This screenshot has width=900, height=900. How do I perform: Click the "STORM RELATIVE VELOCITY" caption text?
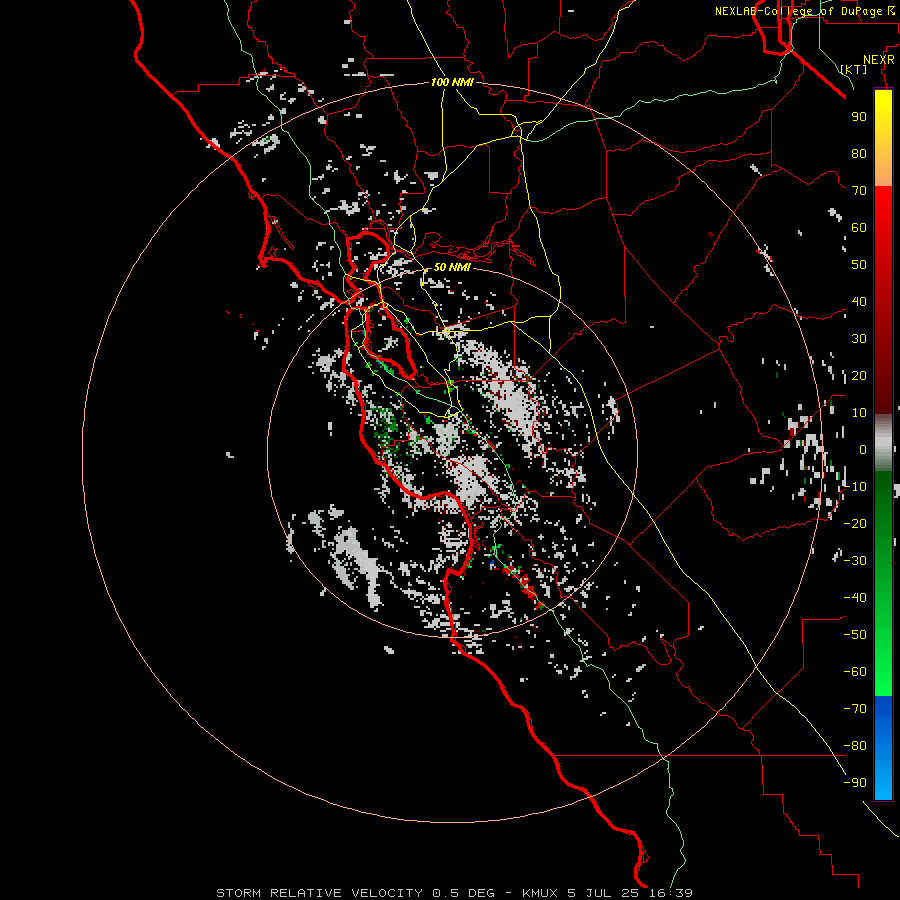point(319,893)
